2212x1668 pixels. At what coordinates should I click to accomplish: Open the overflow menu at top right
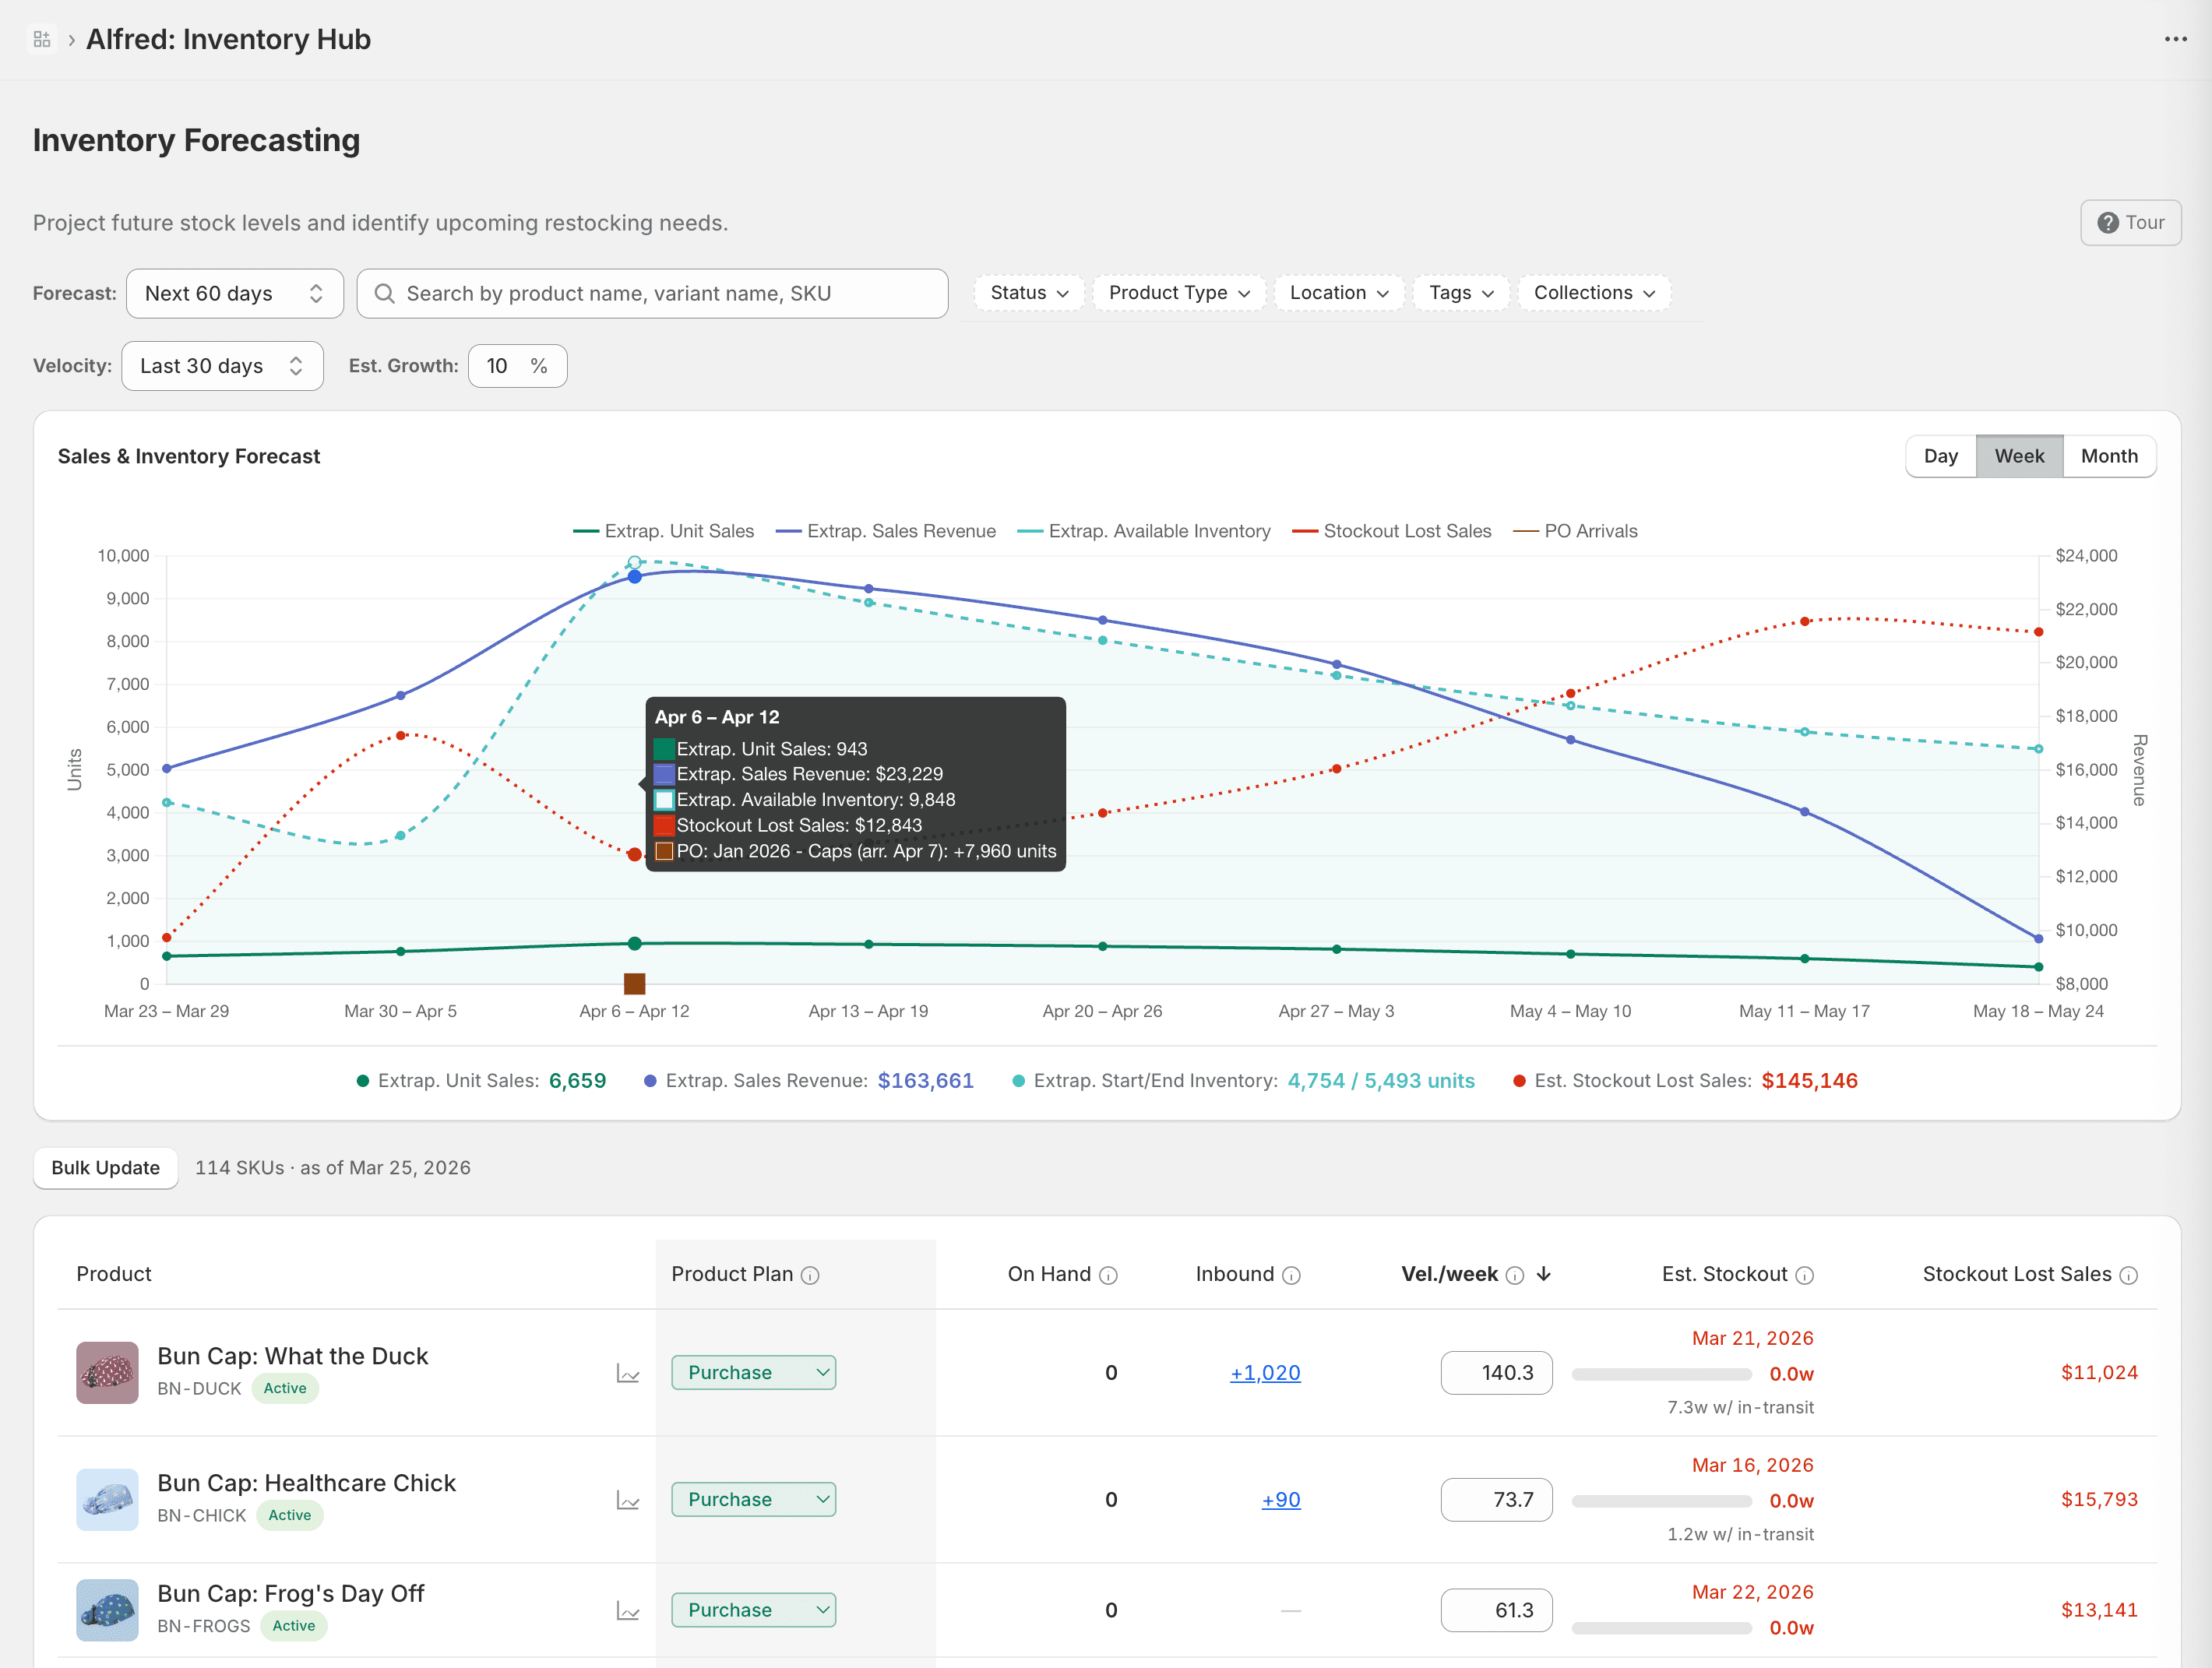click(x=2176, y=38)
